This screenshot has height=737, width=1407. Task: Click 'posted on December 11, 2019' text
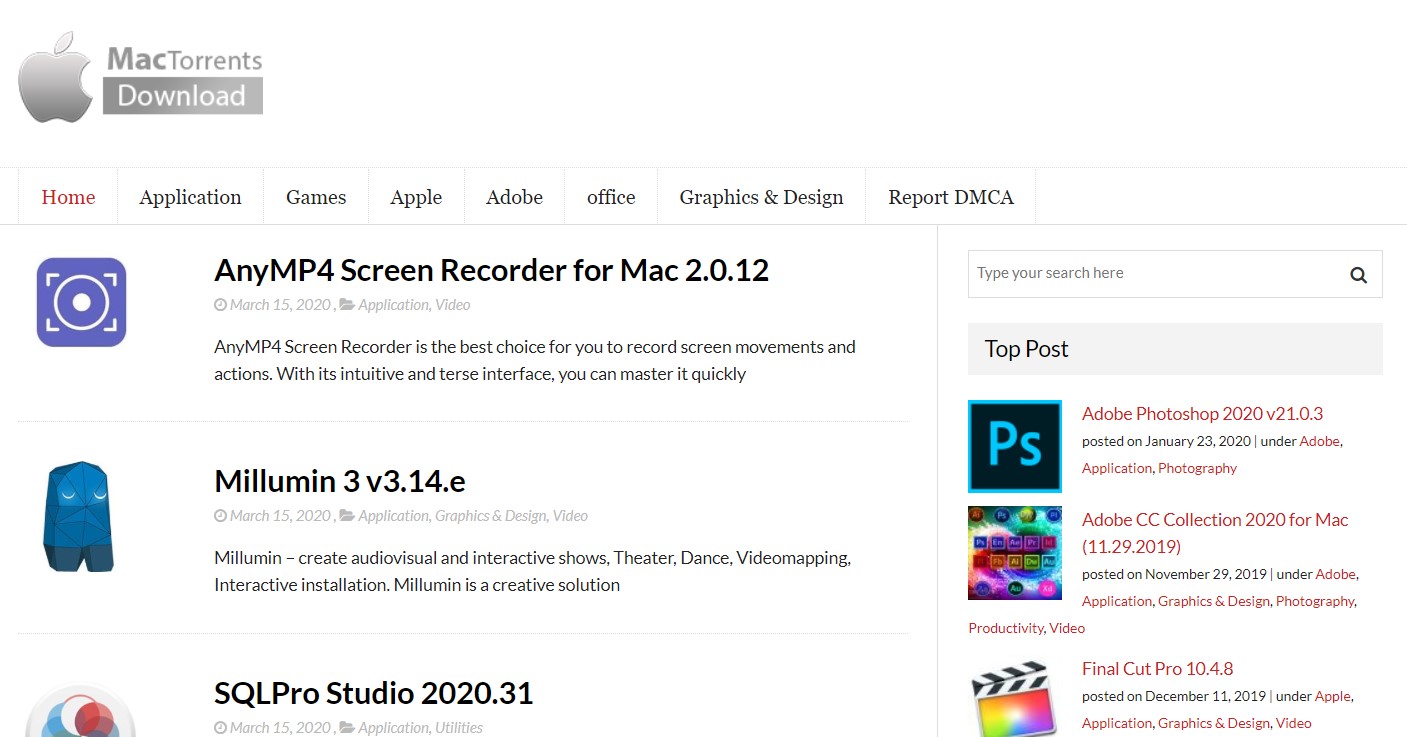tap(1174, 696)
